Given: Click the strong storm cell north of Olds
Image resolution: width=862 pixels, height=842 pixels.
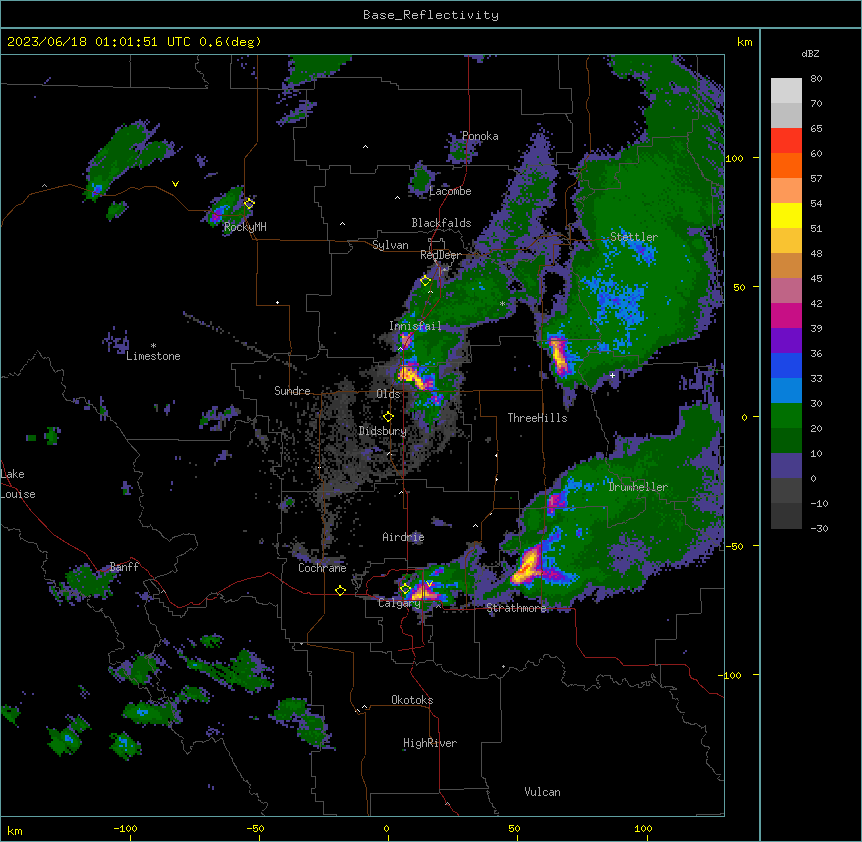Looking at the screenshot, I should pyautogui.click(x=415, y=376).
